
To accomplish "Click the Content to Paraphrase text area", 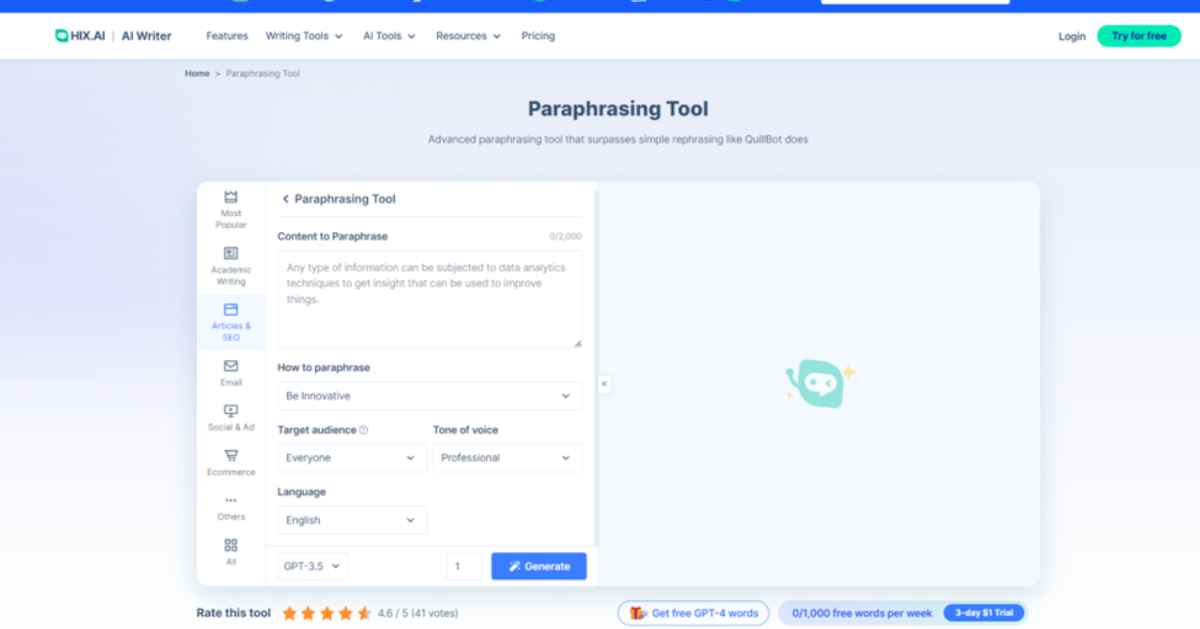I will [x=429, y=300].
